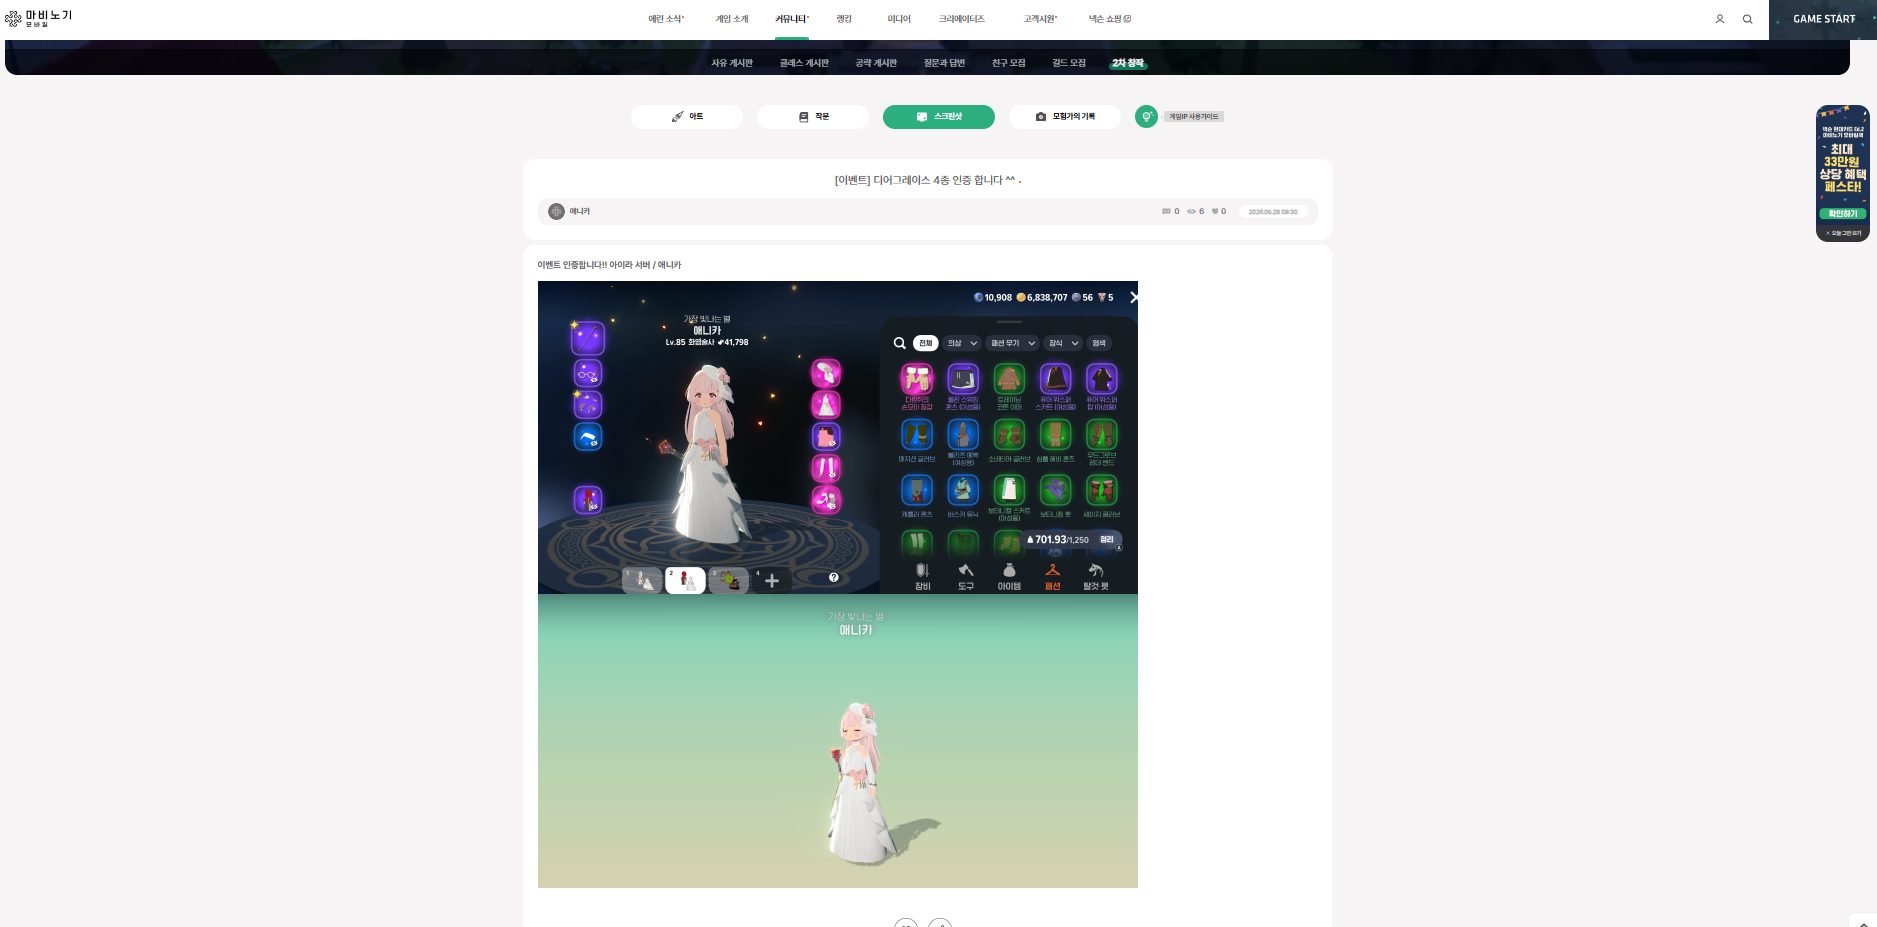Click the view count eye icon
The height and width of the screenshot is (927, 1877).
1191,212
